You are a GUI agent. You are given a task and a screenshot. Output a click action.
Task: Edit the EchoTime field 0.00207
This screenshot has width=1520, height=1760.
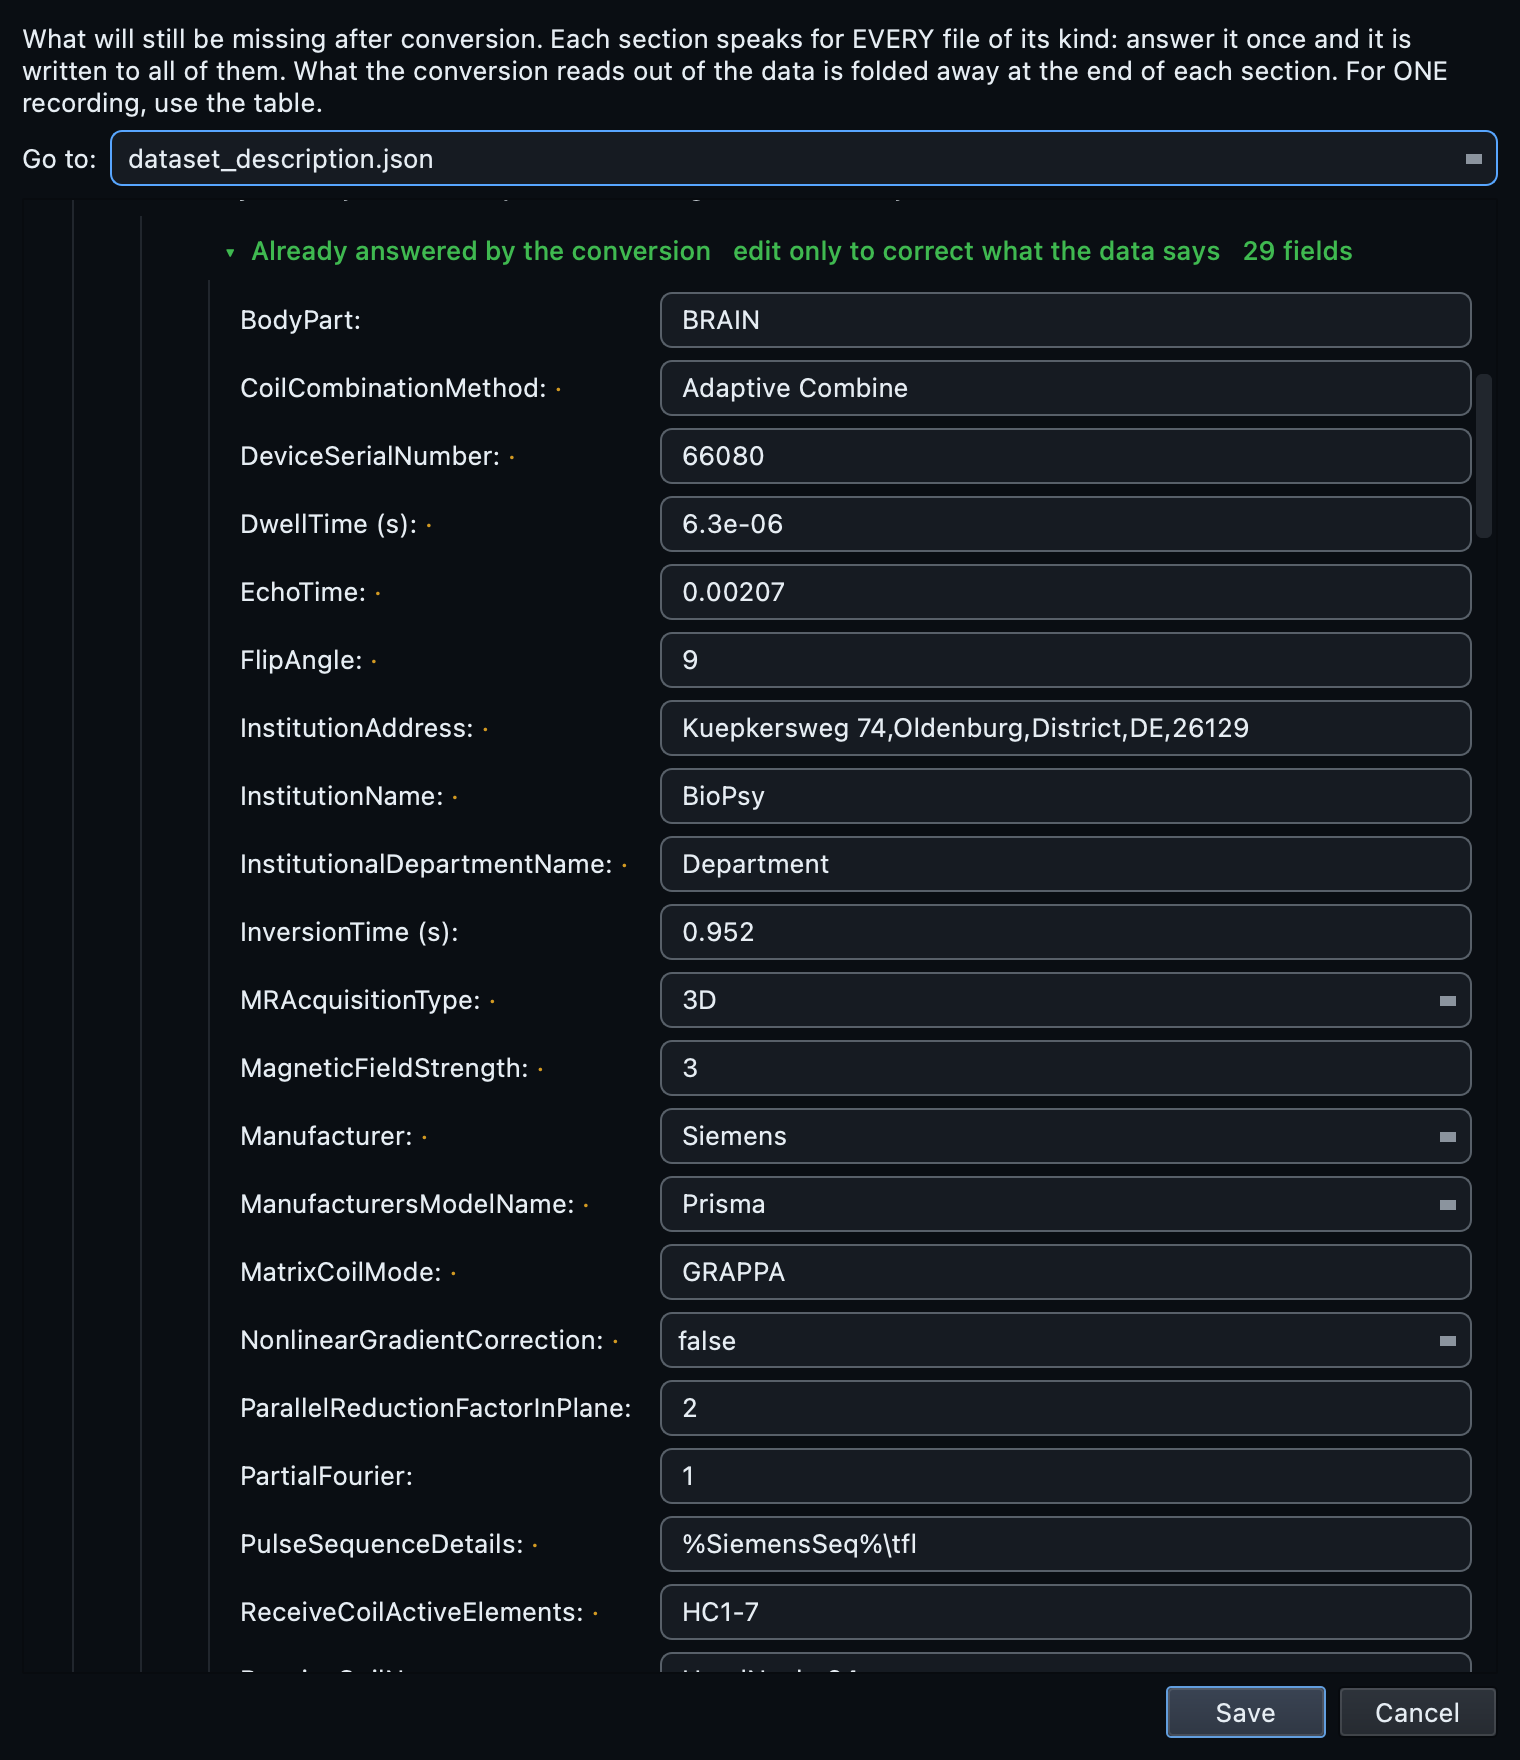(1065, 592)
